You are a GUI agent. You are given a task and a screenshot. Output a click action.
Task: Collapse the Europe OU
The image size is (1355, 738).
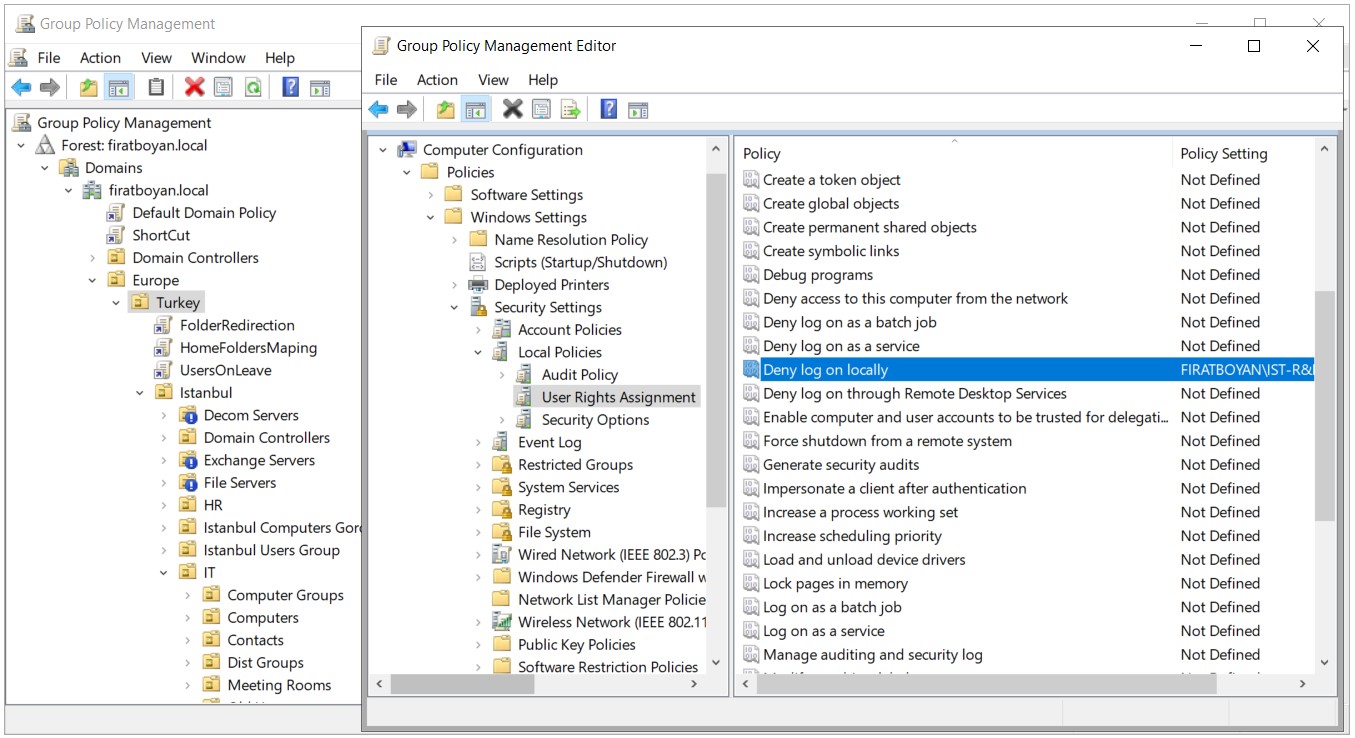[93, 281]
